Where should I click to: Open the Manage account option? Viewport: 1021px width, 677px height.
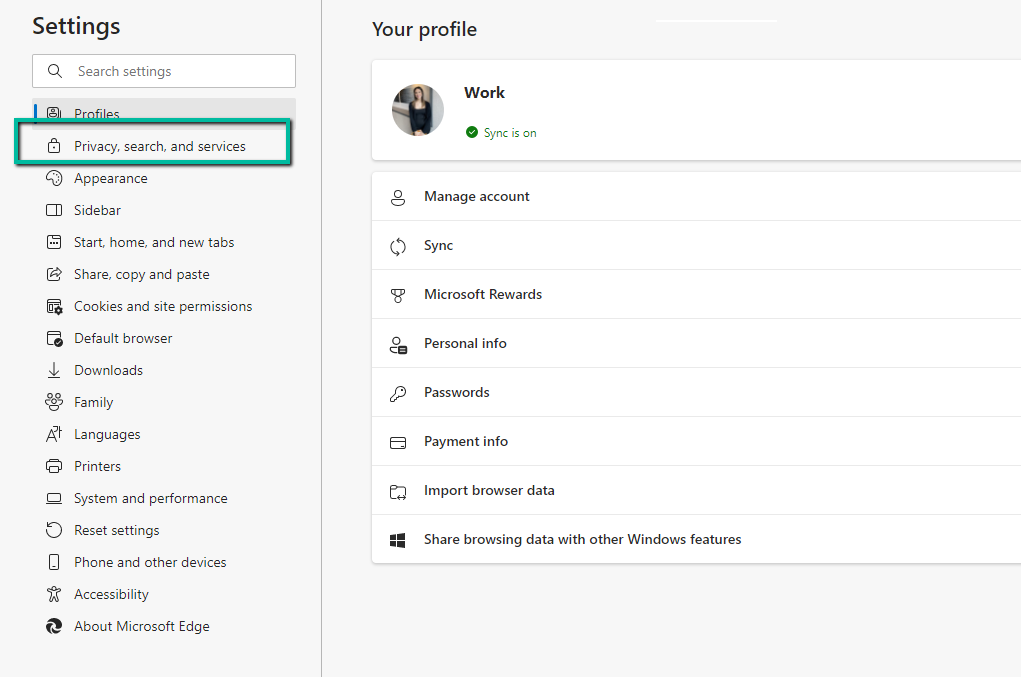696,197
